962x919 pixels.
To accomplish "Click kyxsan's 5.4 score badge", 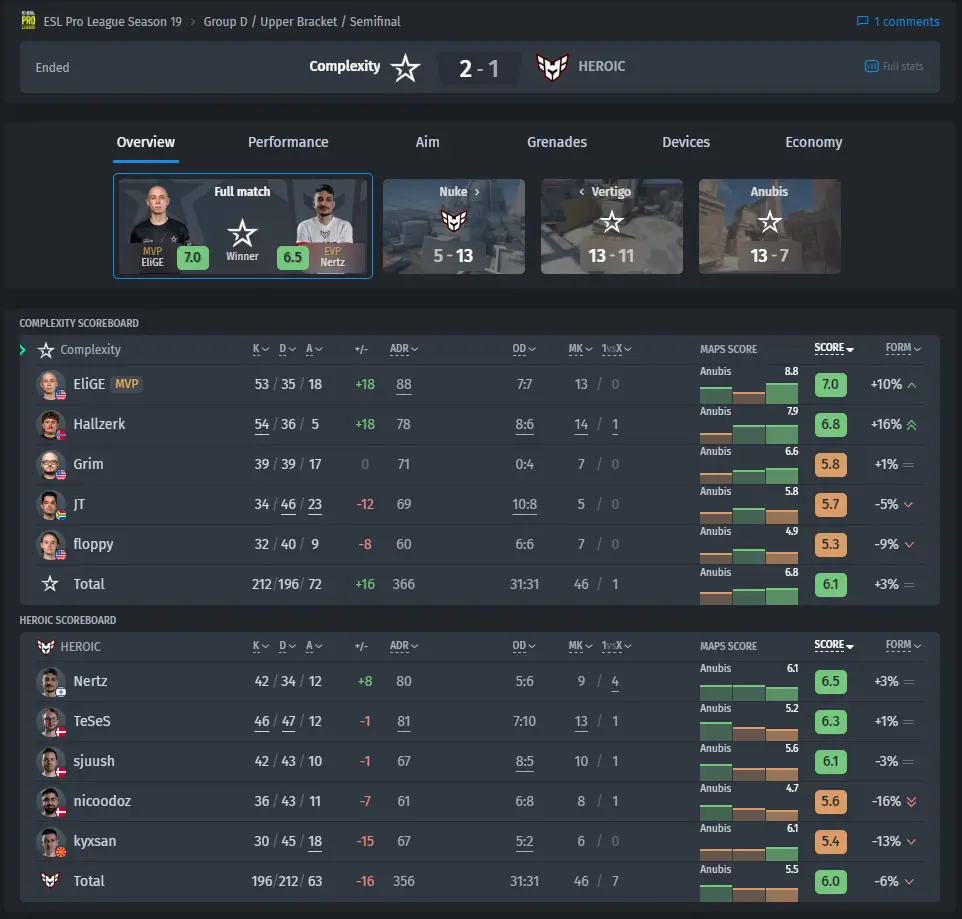I will coord(831,841).
